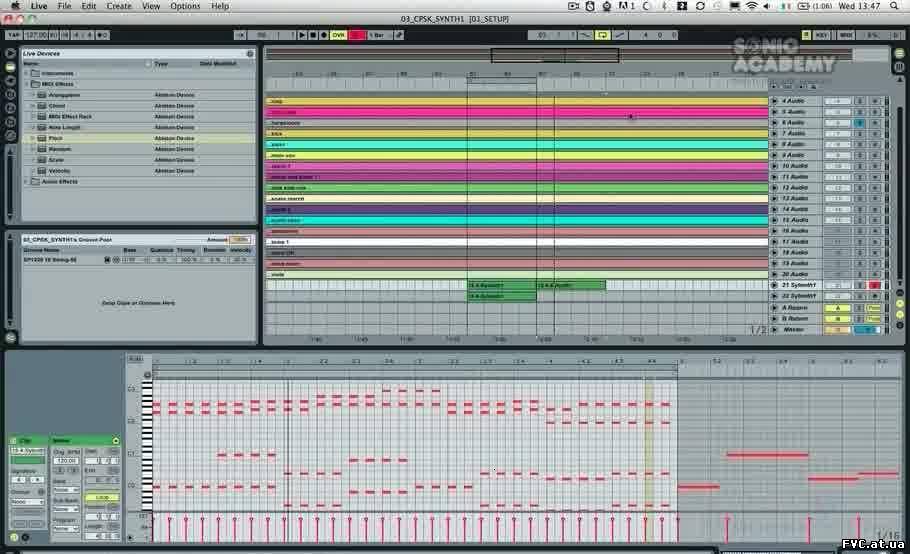The width and height of the screenshot is (910, 554).
Task: Click the groove Amount value field
Action: (x=240, y=240)
